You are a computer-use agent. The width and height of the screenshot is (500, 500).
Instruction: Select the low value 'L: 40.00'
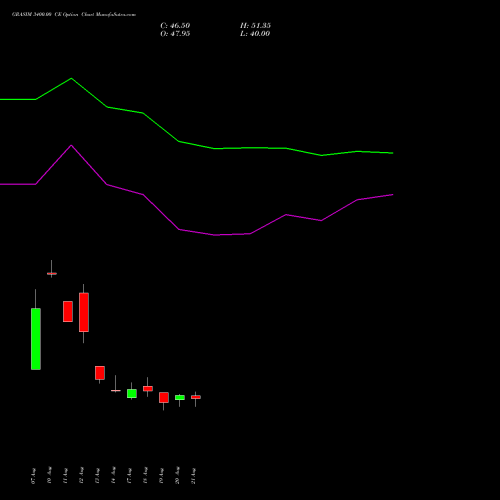click(x=255, y=34)
